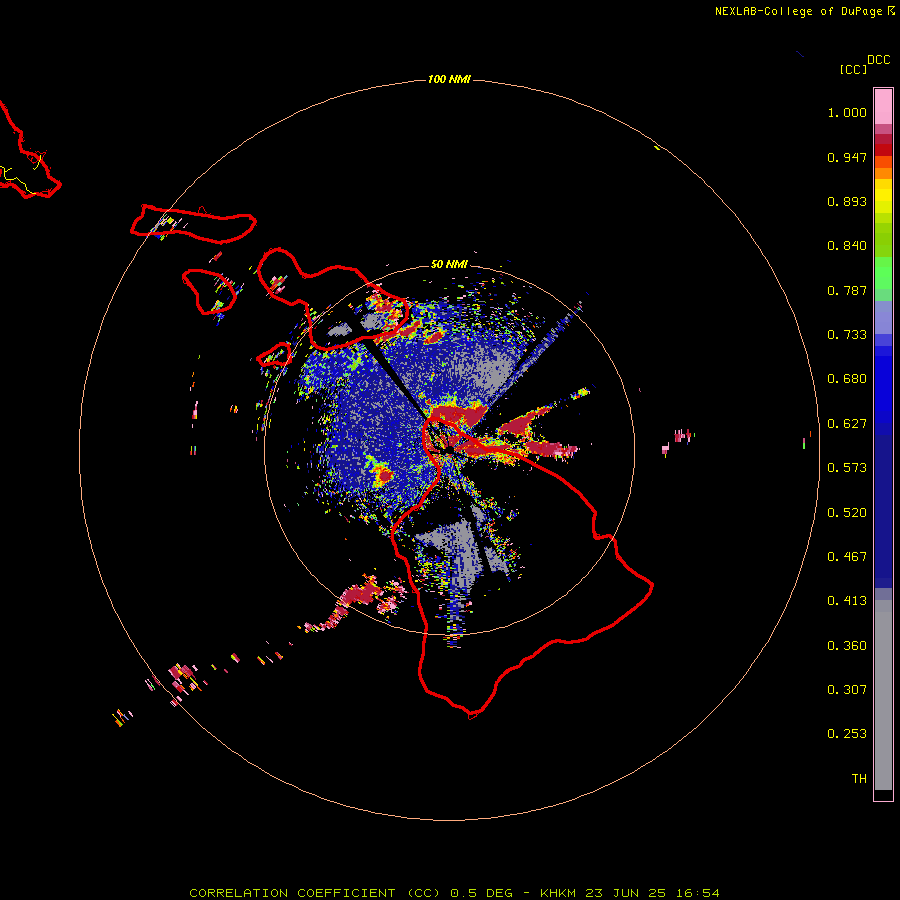Select the [CC] units label

coord(853,69)
